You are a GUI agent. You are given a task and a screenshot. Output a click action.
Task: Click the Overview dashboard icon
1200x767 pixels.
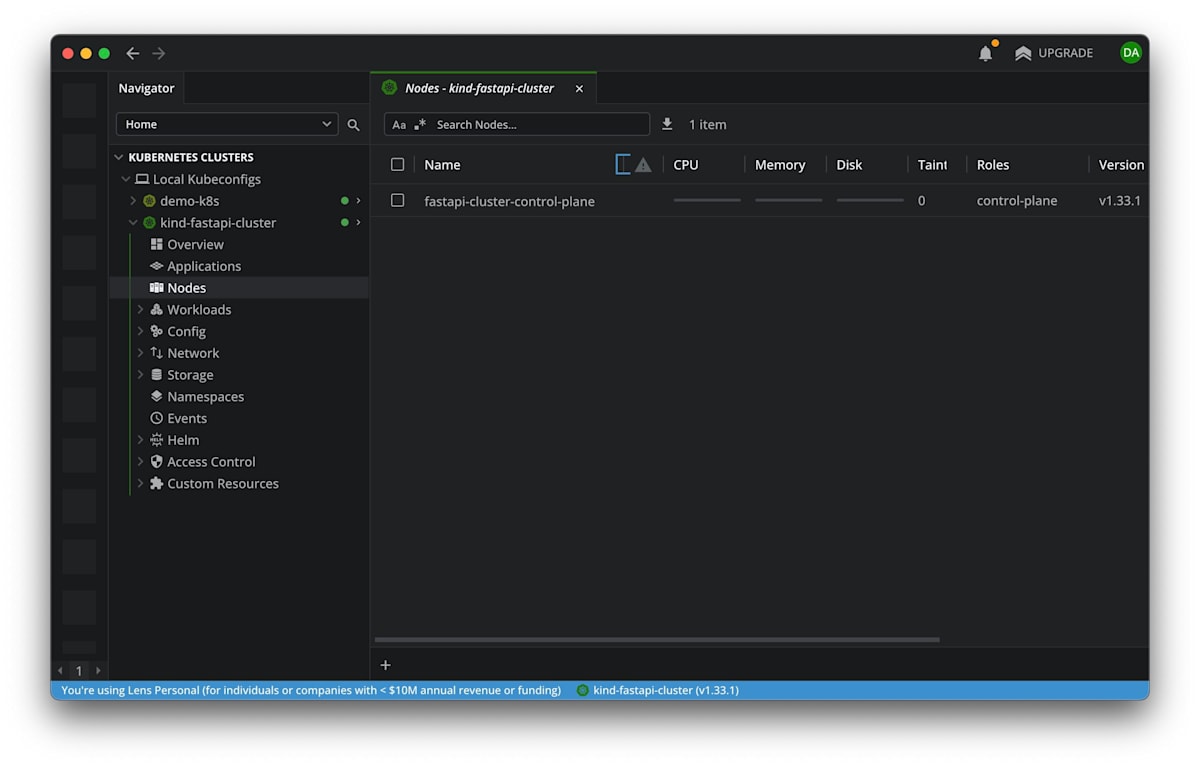click(156, 244)
